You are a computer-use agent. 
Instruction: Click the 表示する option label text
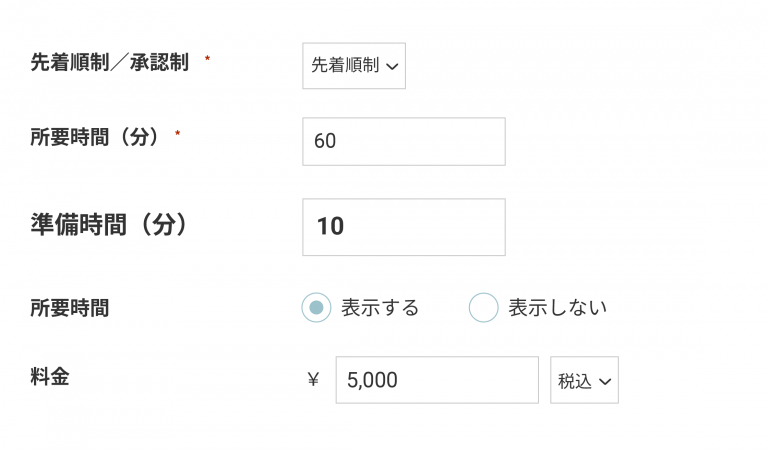pos(380,308)
